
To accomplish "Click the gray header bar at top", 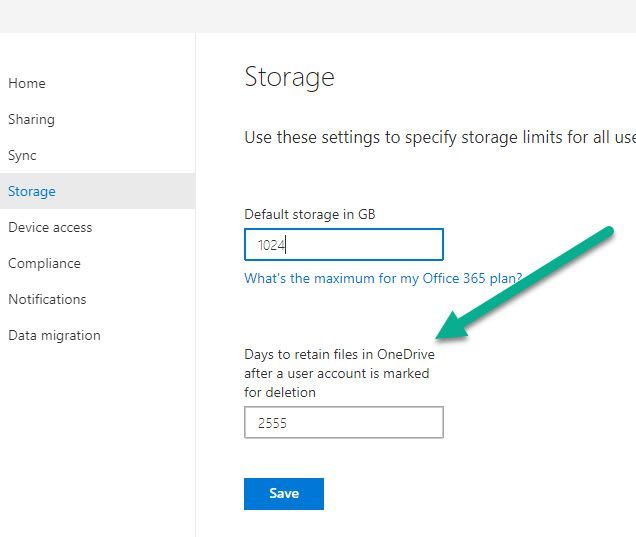I will [318, 16].
